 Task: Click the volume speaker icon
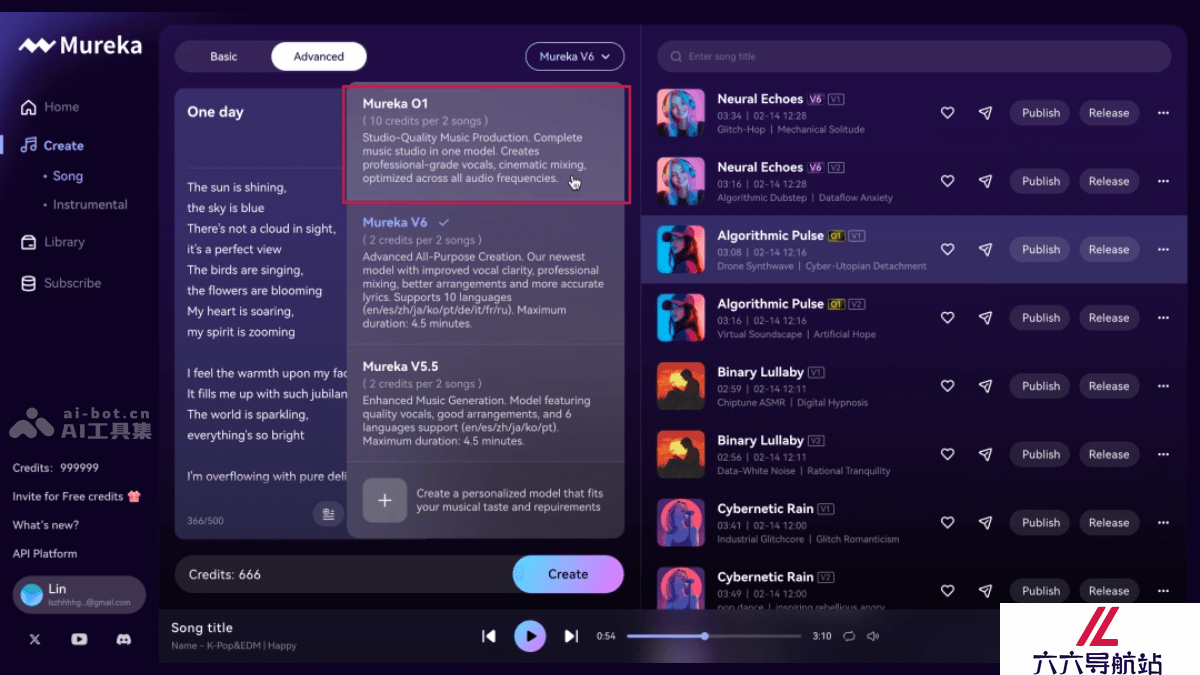pos(873,636)
